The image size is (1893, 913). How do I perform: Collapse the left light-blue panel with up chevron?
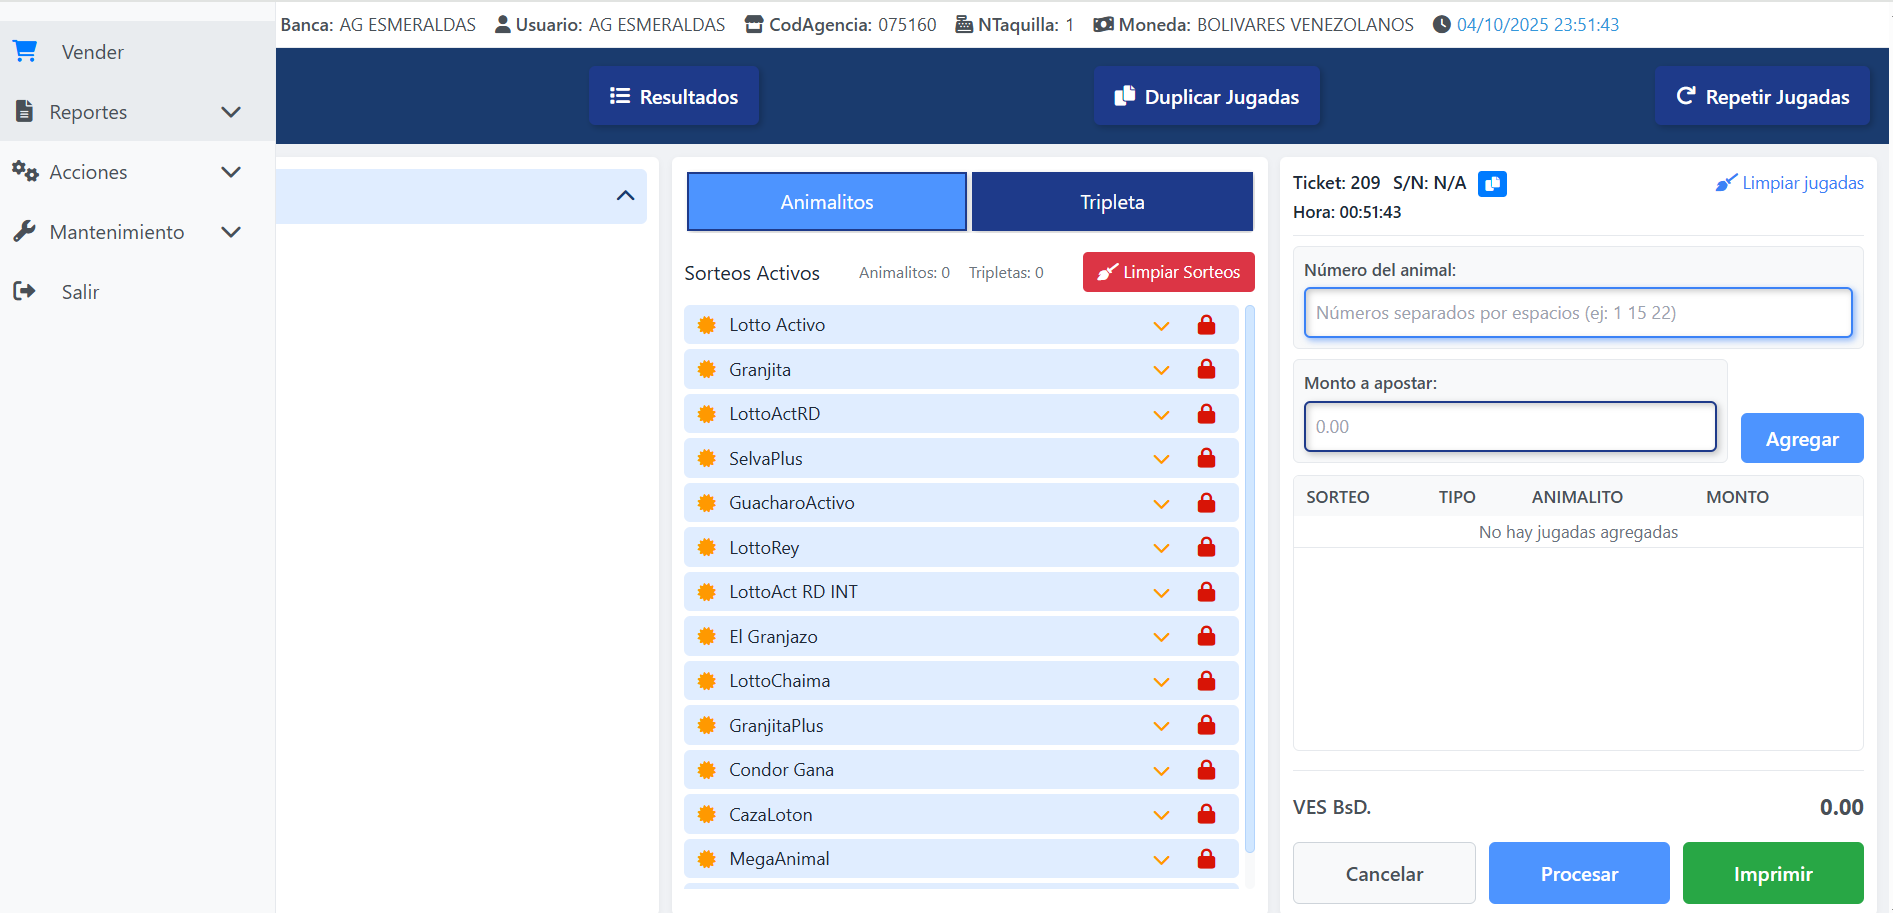[x=625, y=196]
